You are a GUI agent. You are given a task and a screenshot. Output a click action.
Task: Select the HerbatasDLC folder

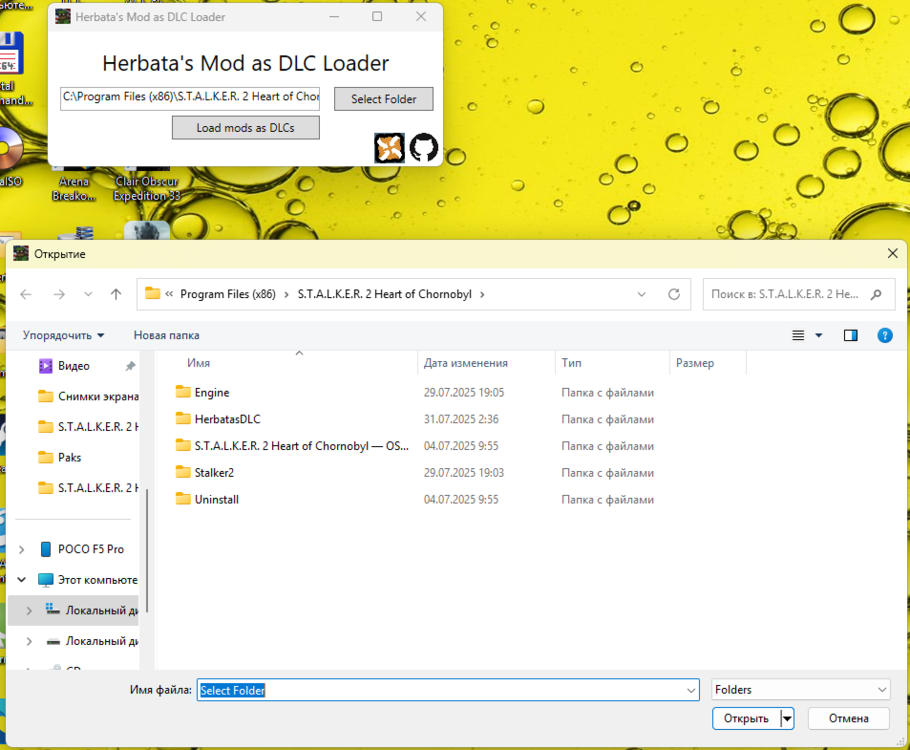click(227, 419)
